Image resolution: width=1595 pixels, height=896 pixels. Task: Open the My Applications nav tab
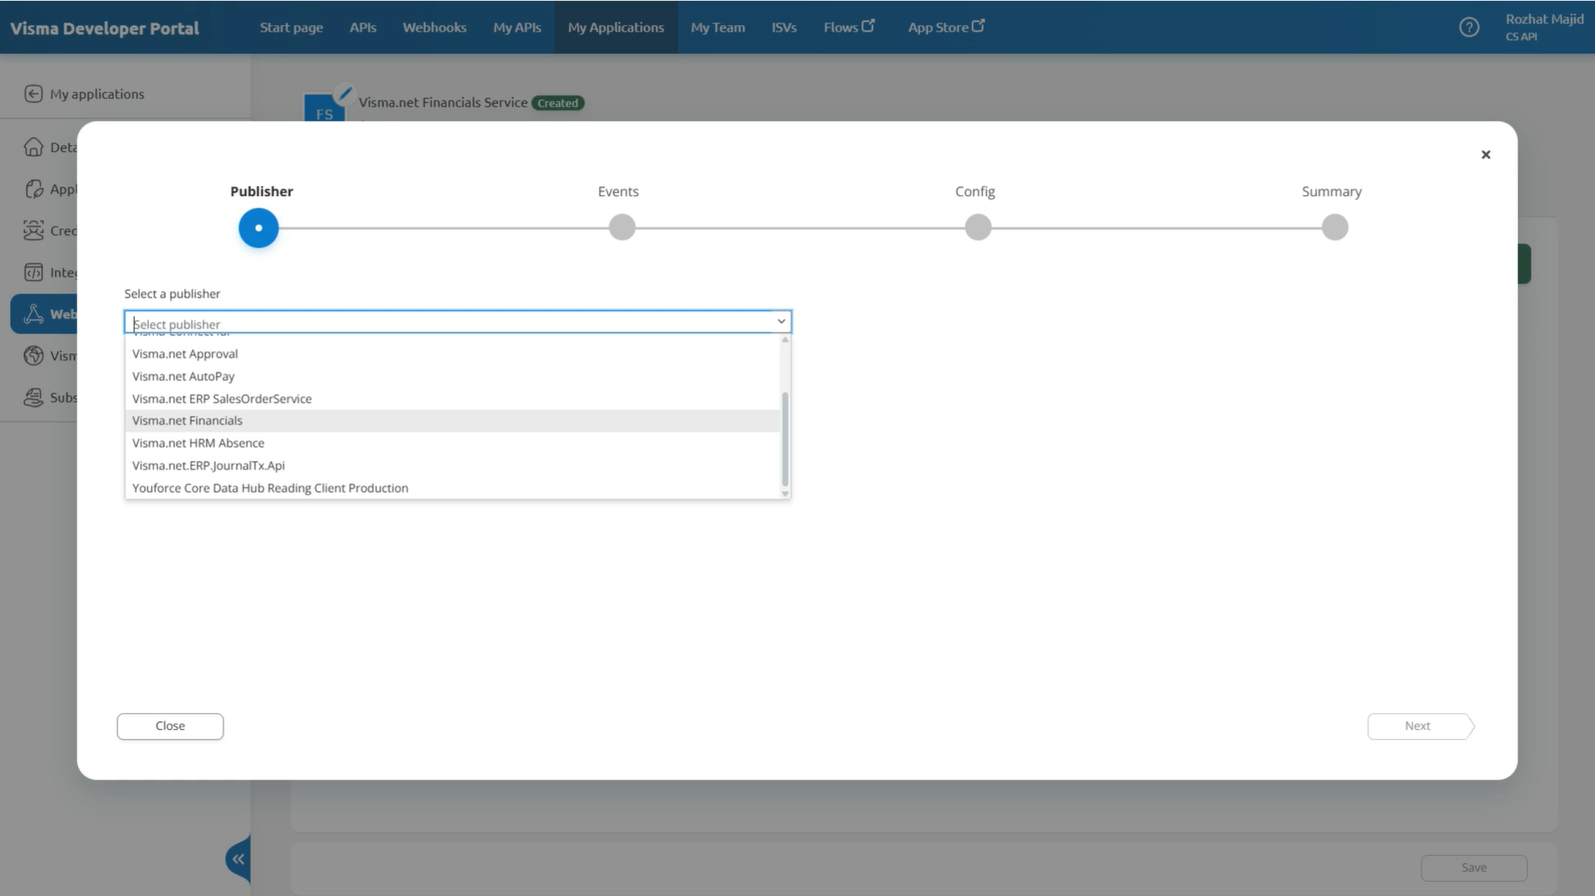point(615,27)
